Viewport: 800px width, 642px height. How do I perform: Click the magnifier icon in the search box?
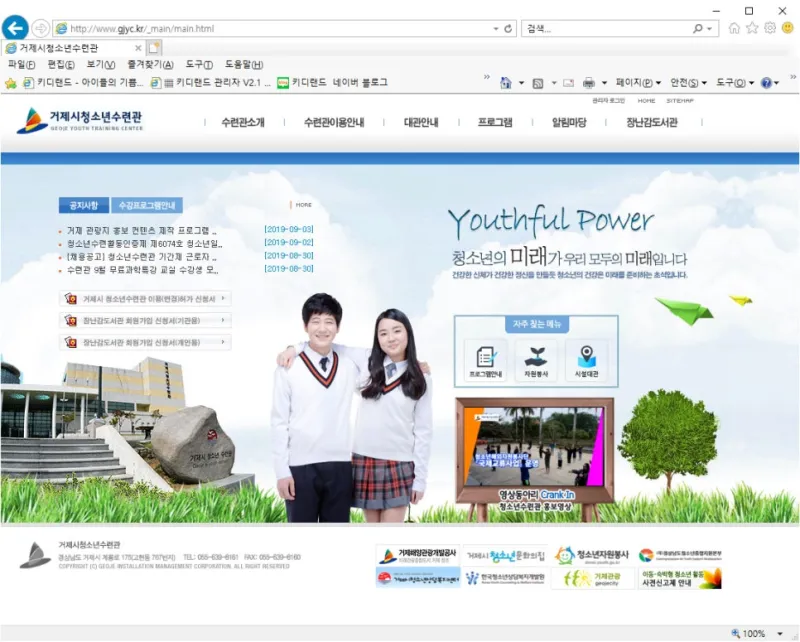click(x=697, y=29)
